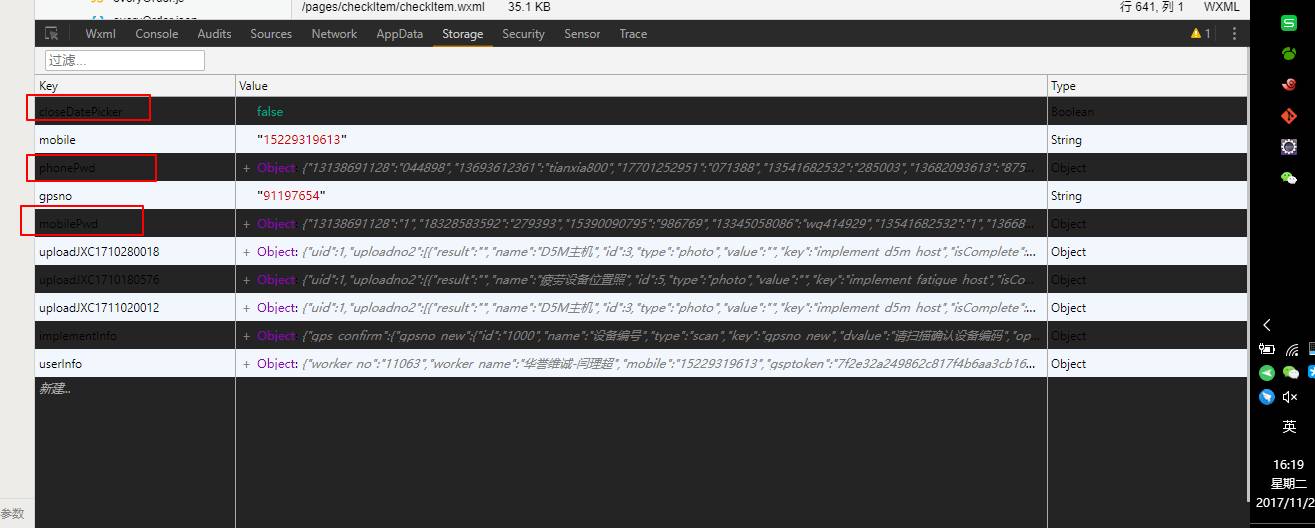Select the gpsno key cell
This screenshot has width=1315, height=528.
136,196
